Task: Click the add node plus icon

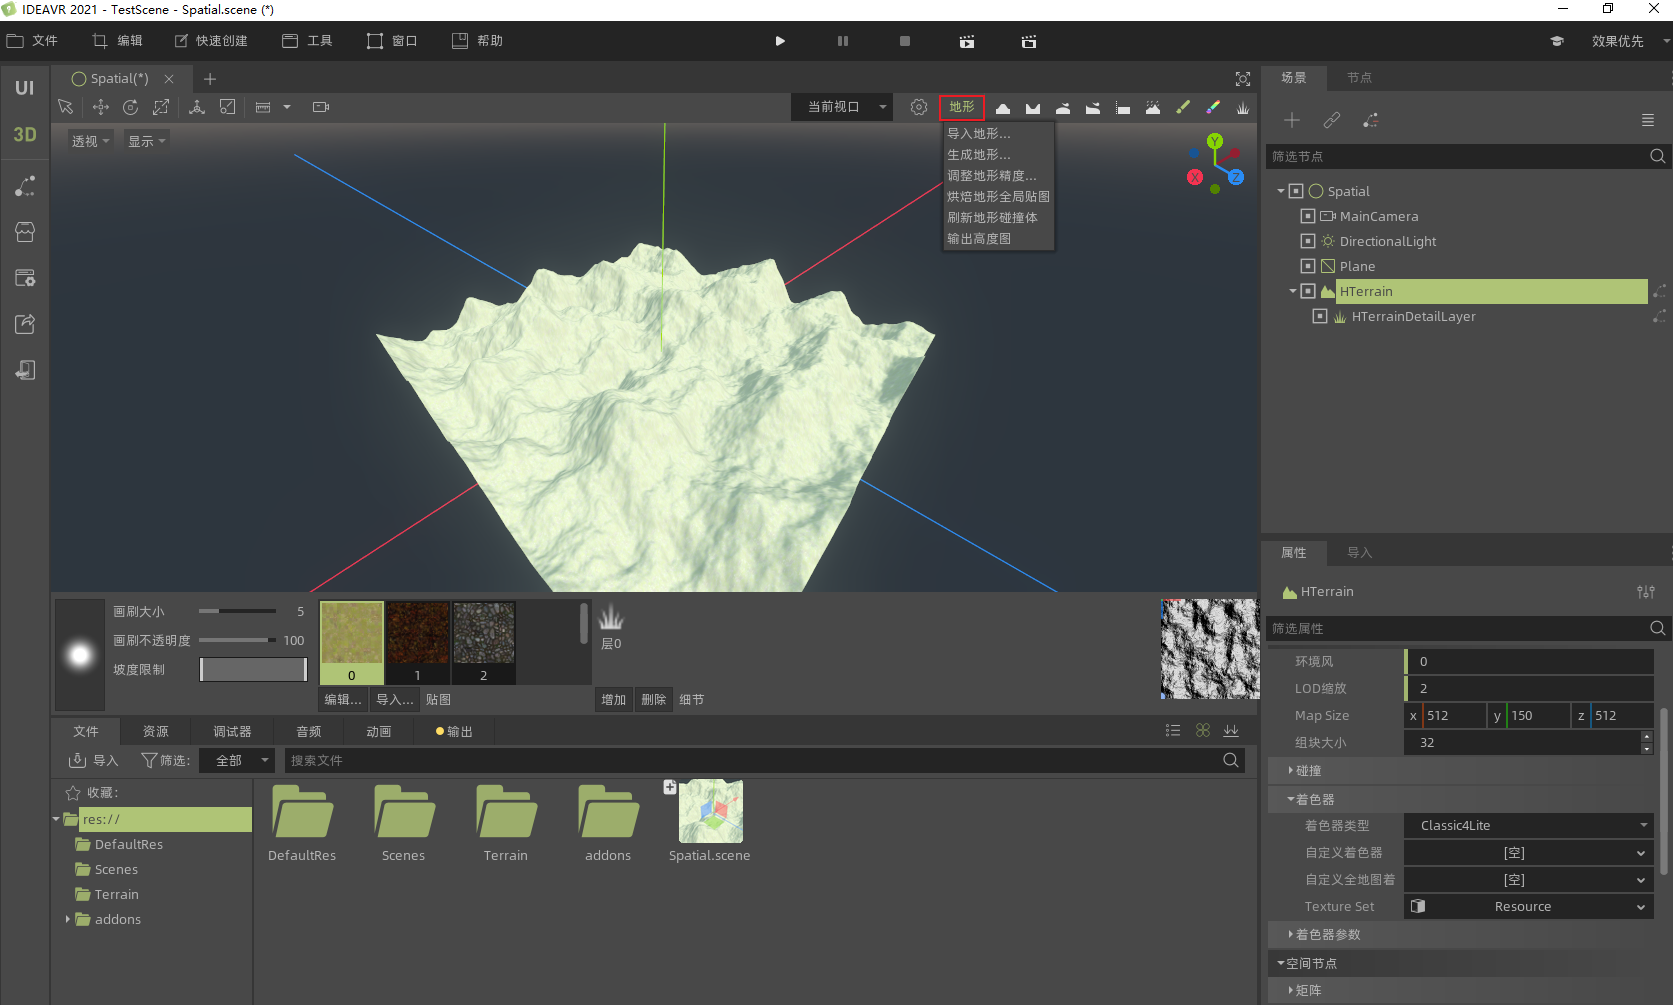Action: point(1292,120)
